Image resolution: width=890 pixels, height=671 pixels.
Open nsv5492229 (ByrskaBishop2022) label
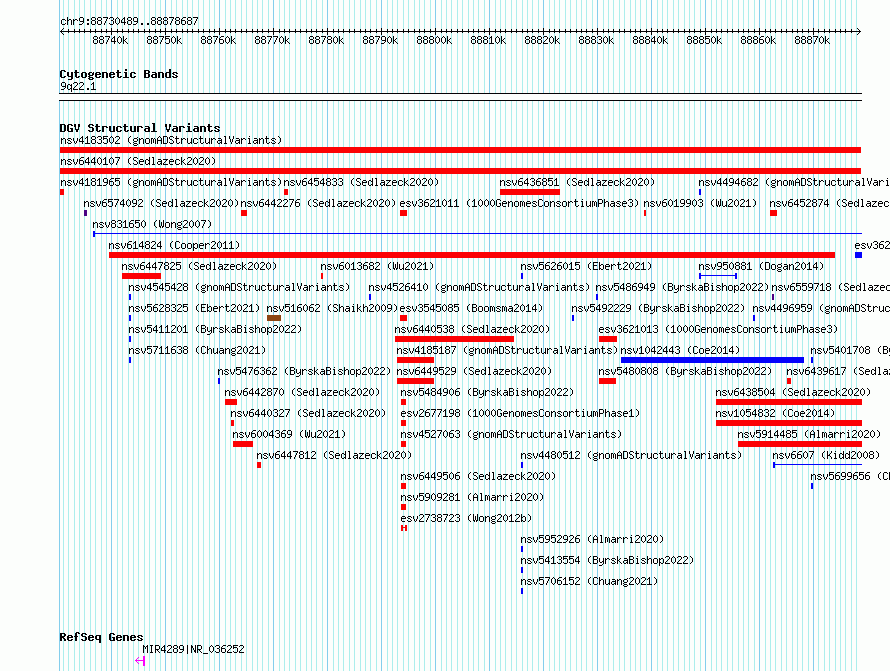658,308
